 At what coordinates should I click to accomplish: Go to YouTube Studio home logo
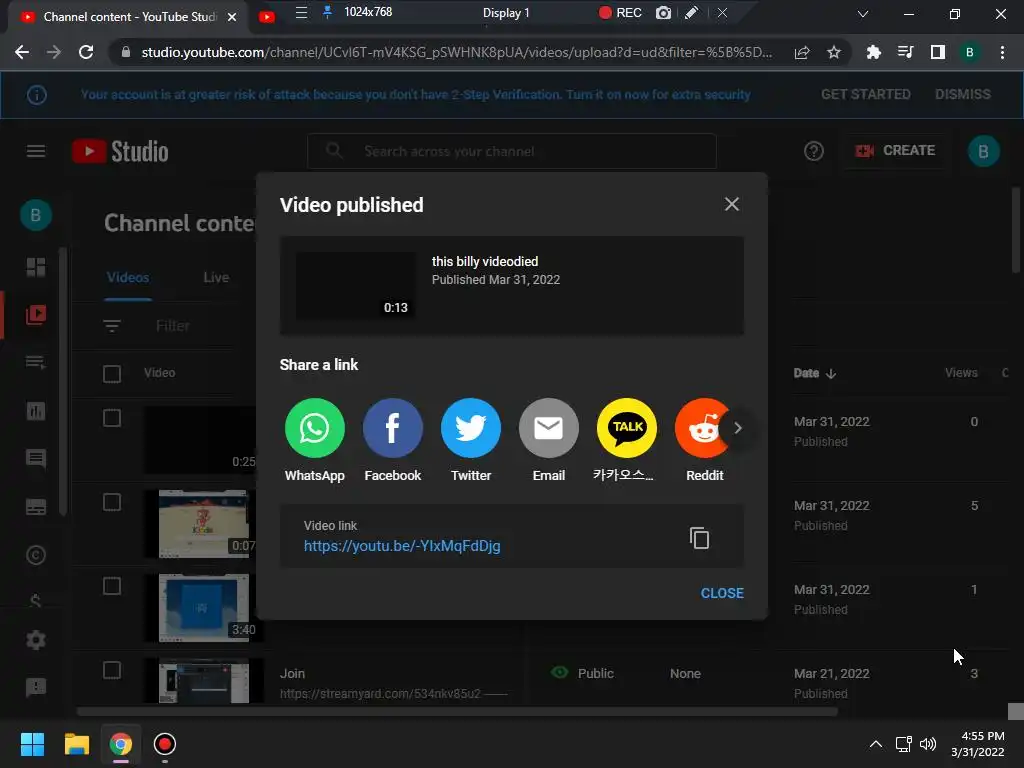point(120,152)
